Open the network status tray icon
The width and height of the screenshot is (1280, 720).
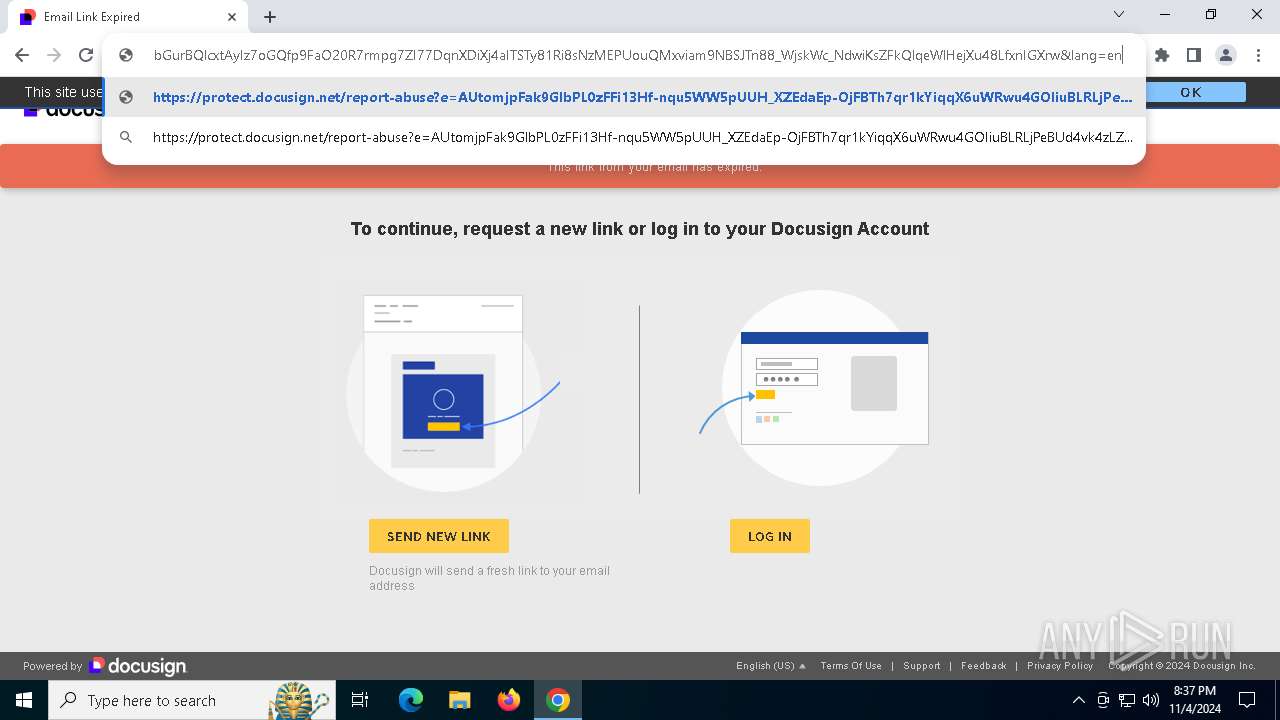point(1127,700)
